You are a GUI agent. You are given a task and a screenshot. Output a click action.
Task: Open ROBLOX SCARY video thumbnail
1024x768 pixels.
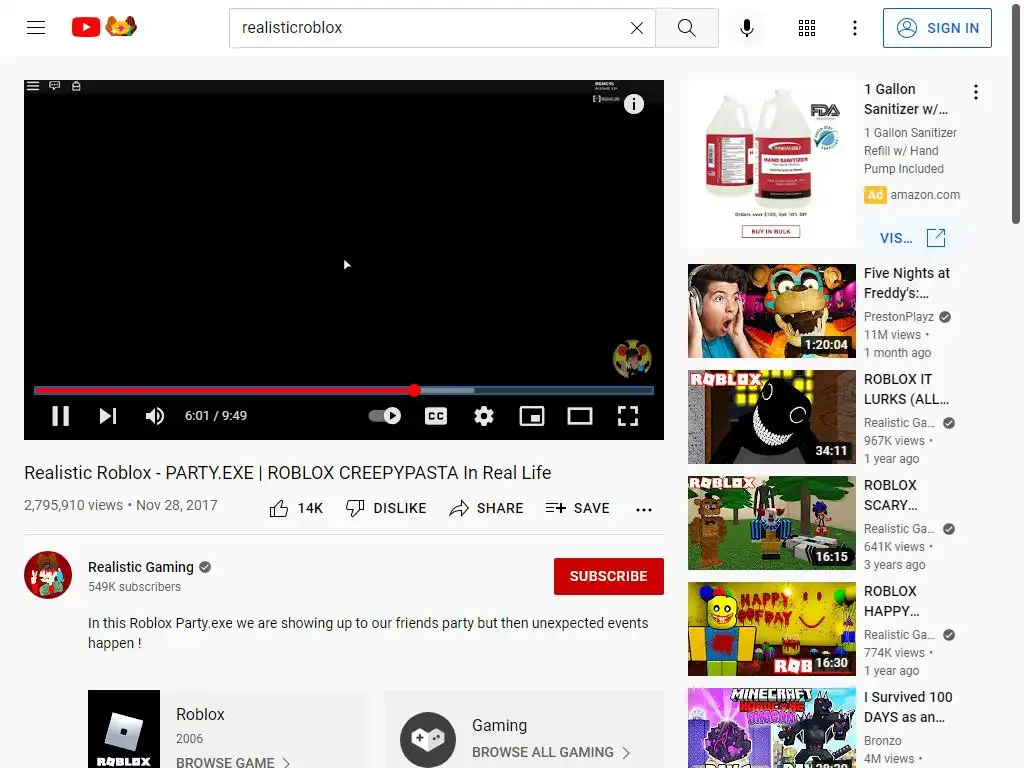click(x=771, y=522)
